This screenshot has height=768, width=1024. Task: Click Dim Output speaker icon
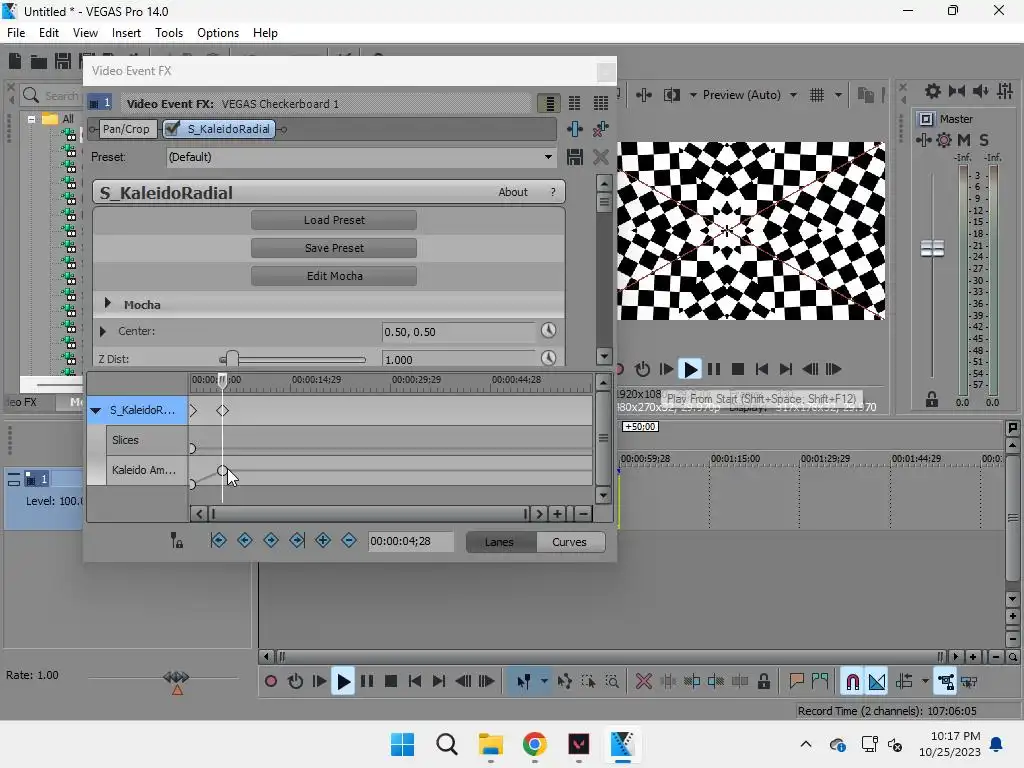(981, 91)
